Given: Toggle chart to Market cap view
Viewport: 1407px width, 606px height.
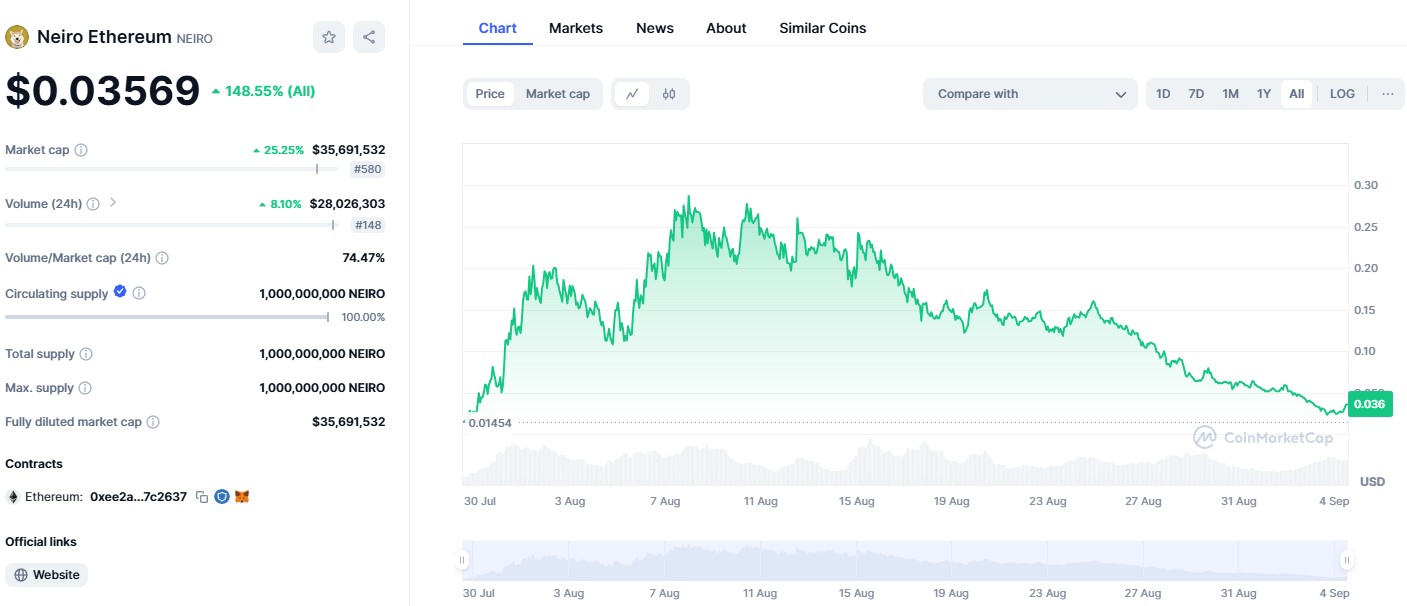Looking at the screenshot, I should [557, 94].
